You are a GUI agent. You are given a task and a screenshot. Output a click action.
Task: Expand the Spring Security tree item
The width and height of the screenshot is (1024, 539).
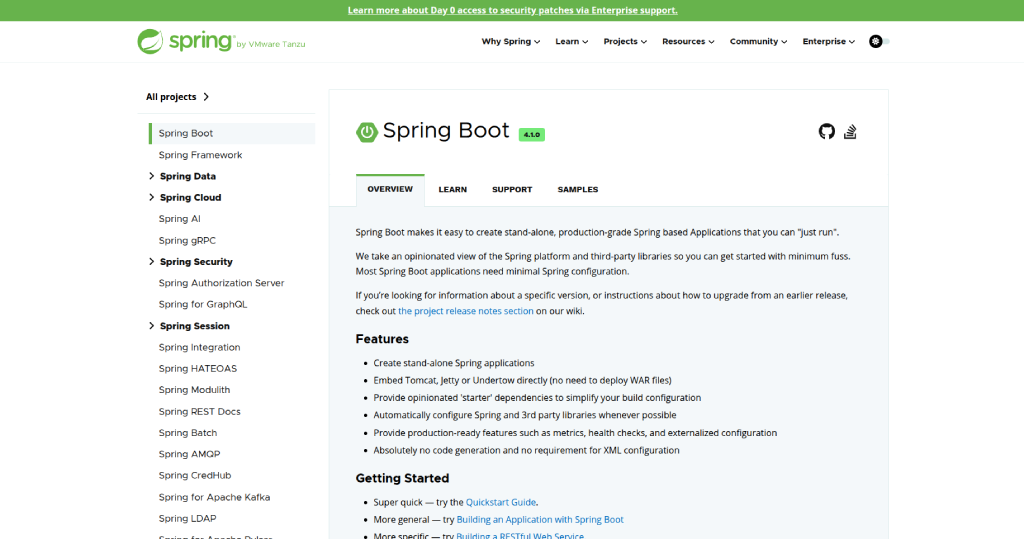point(152,261)
